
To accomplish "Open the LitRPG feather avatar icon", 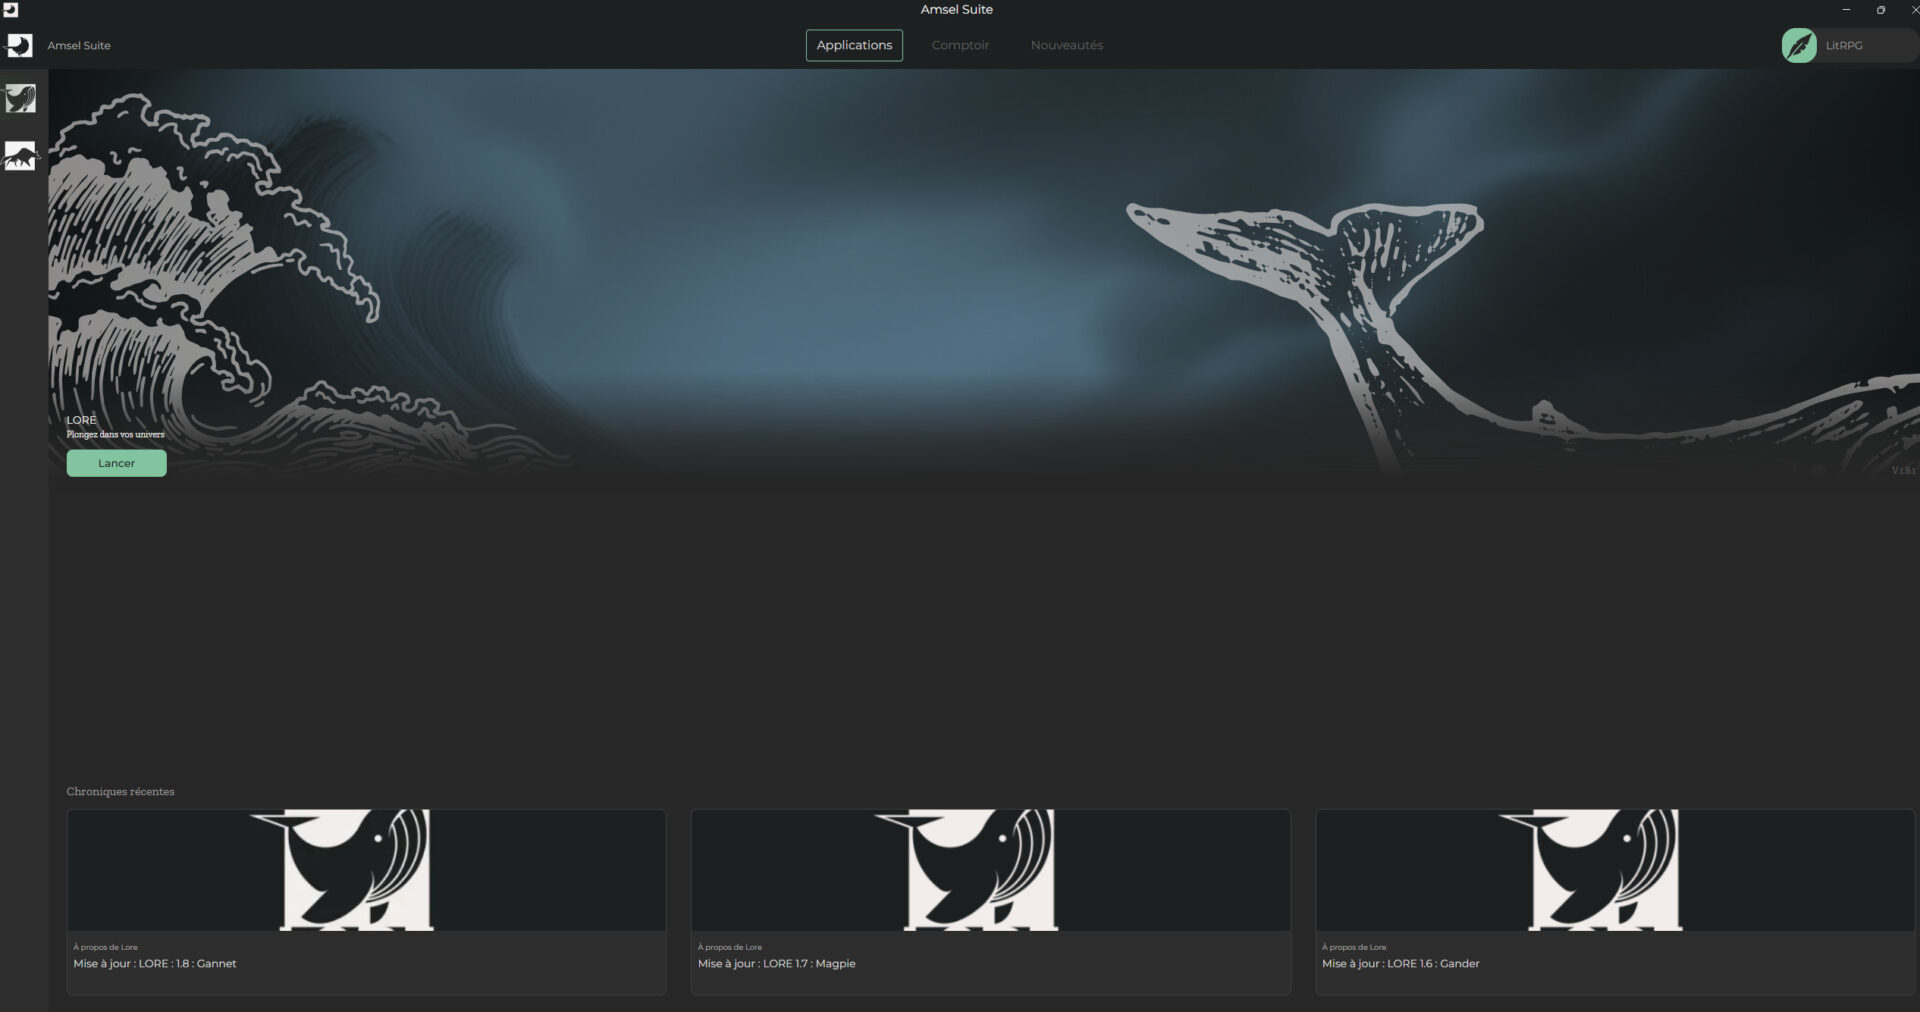I will 1798,45.
